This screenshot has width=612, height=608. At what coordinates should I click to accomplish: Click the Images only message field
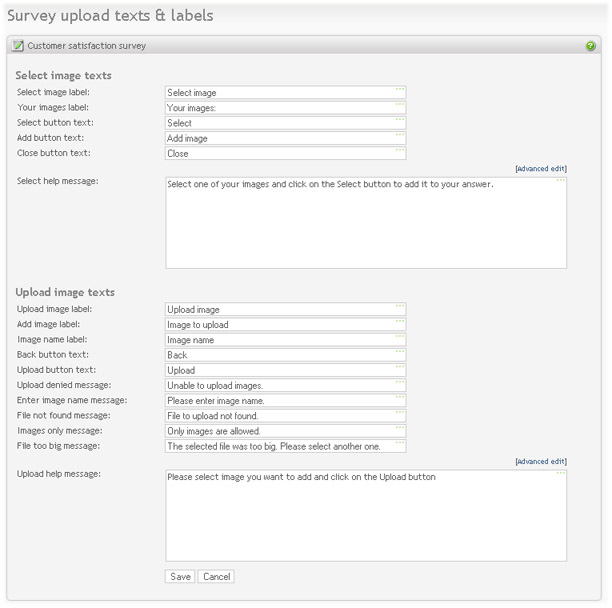[x=286, y=431]
